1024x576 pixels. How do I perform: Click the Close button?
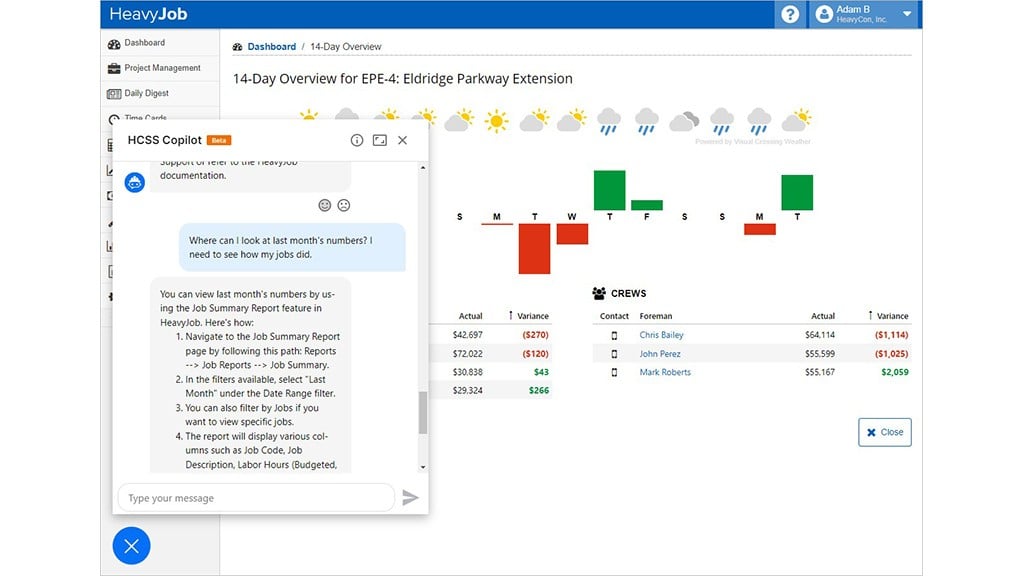coord(884,432)
